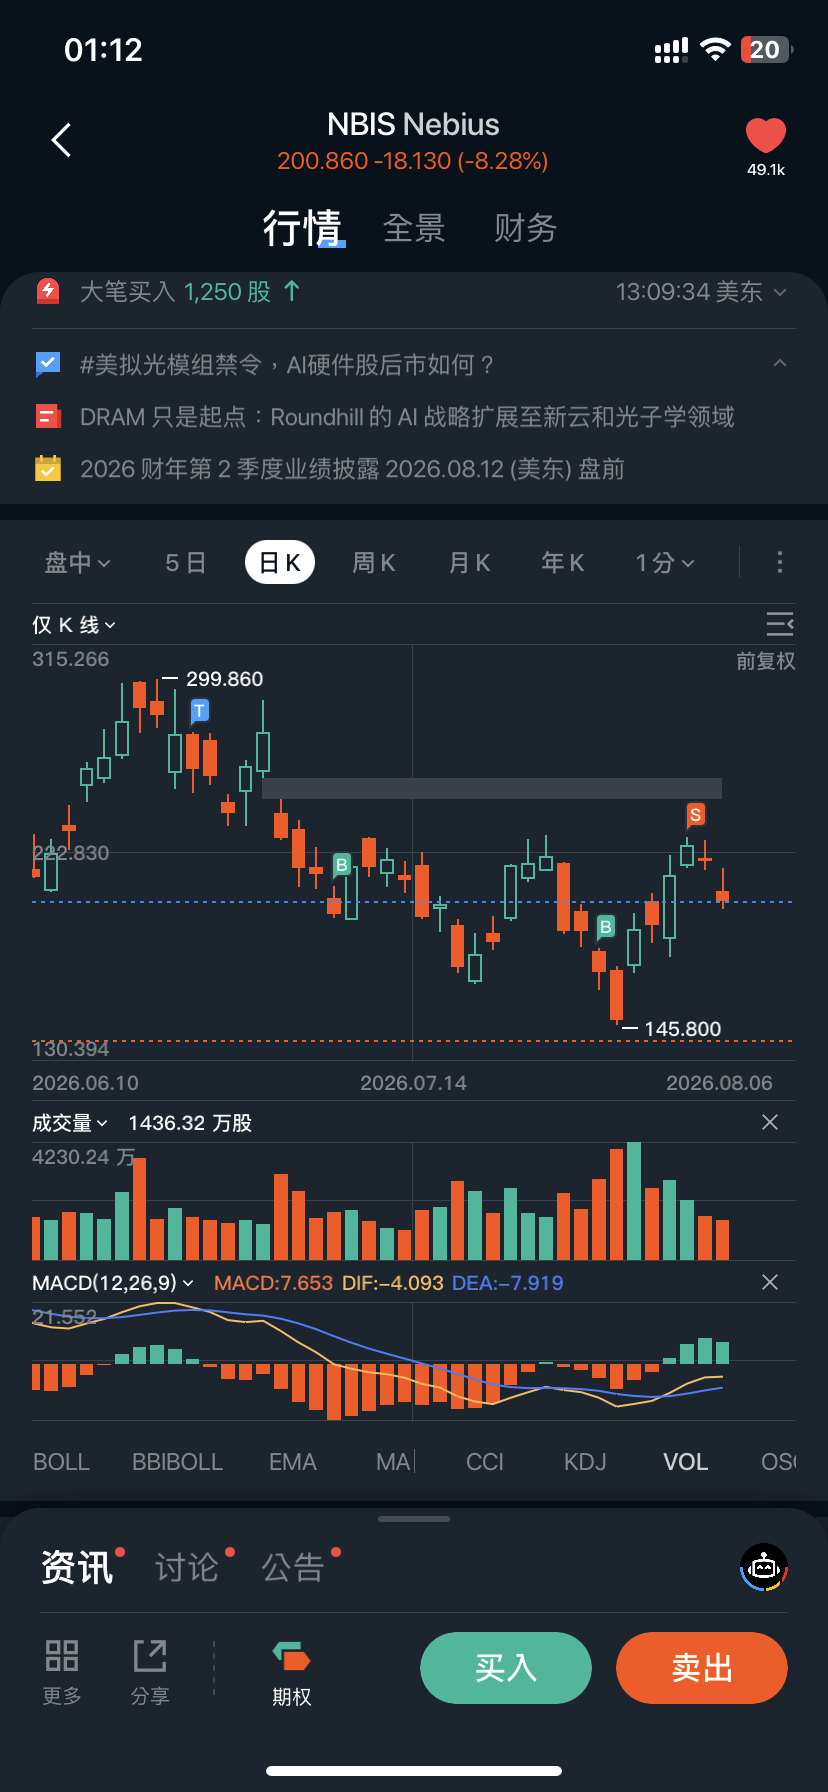Tap the red news article icon
The width and height of the screenshot is (828, 1792).
(48, 416)
